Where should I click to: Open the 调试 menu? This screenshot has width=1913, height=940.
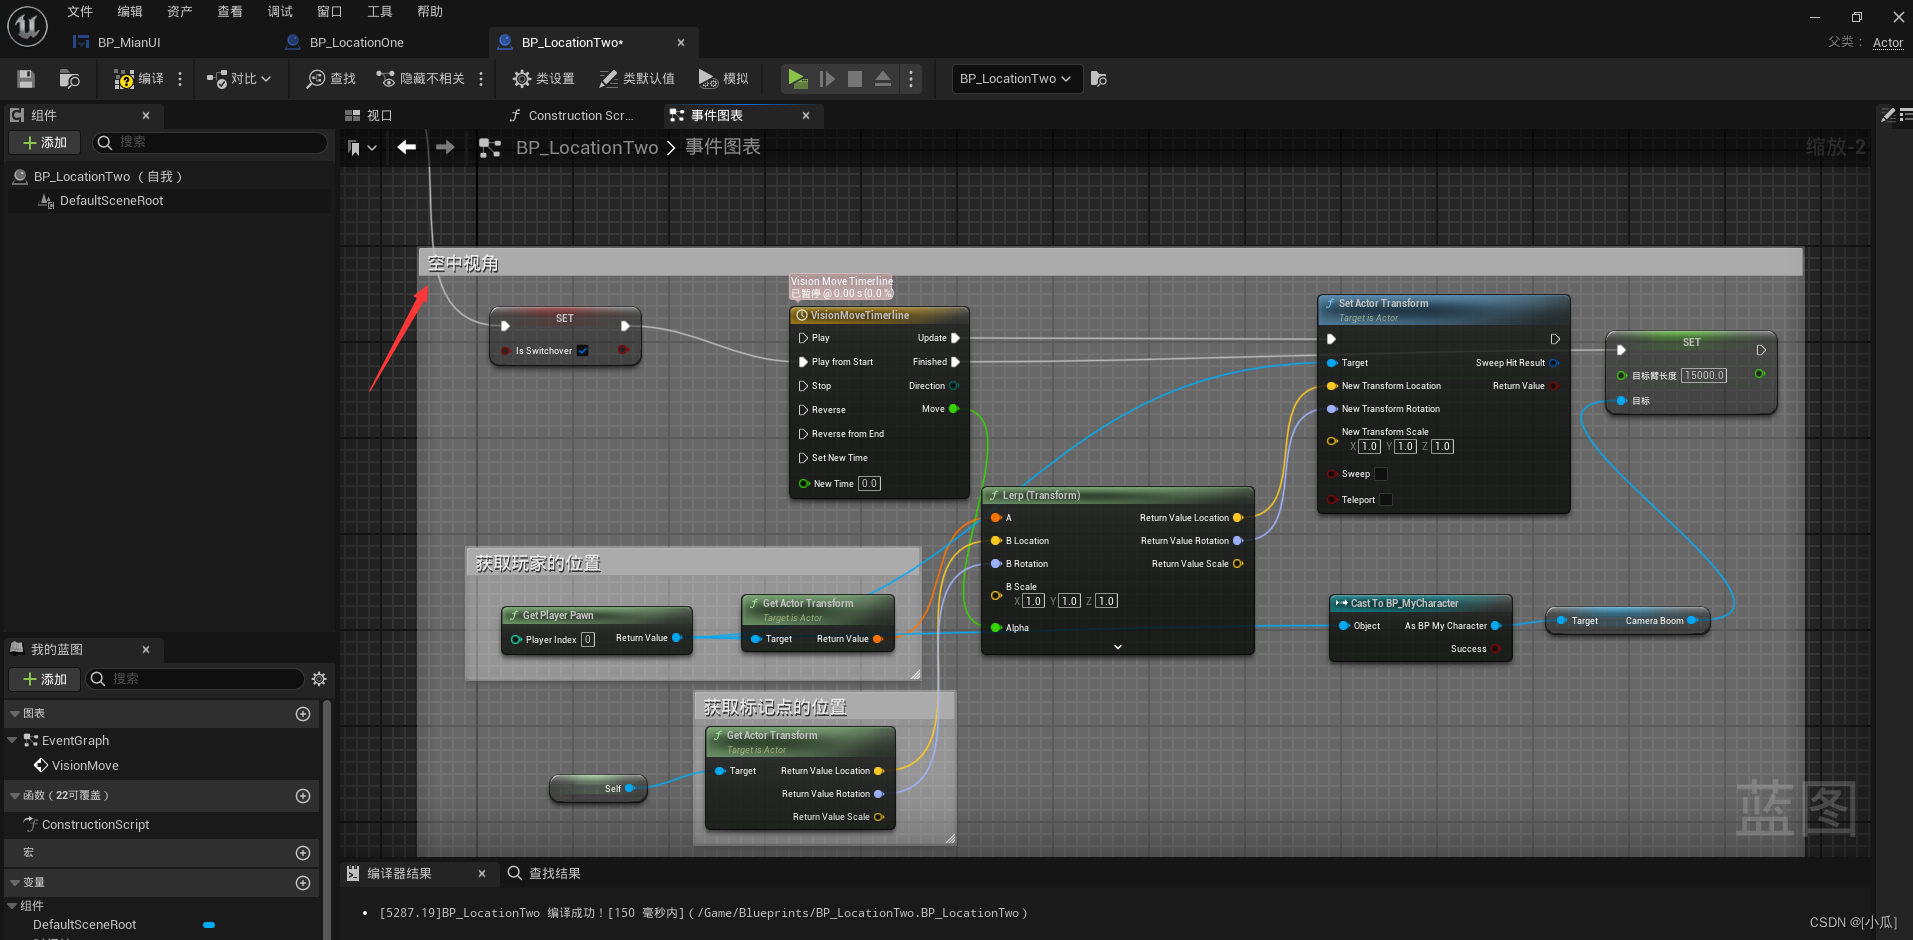280,12
